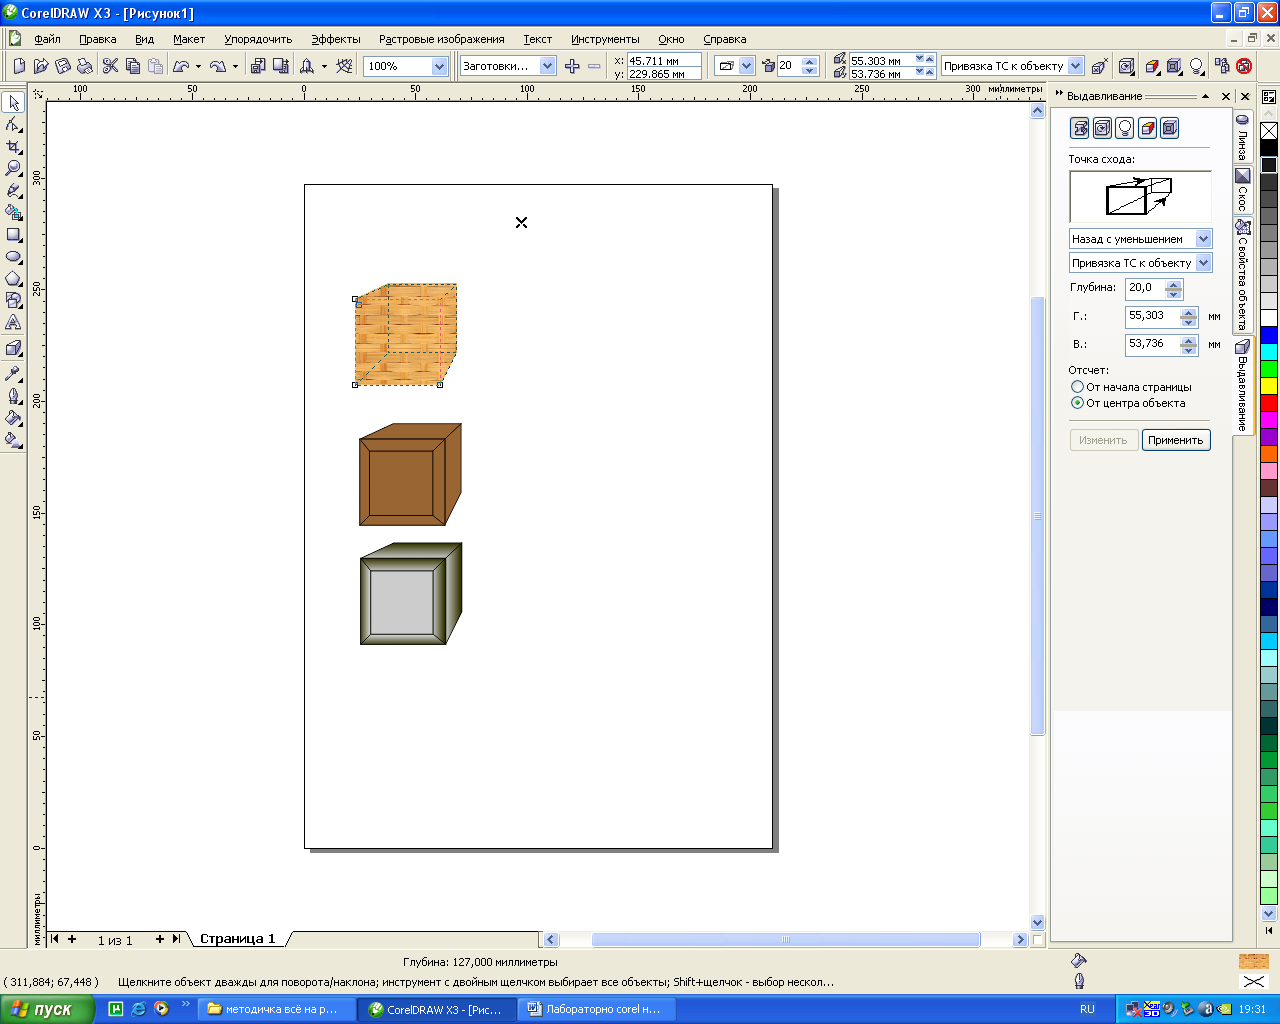Select the Interactive Fill tool
Image resolution: width=1280 pixels, height=1024 pixels.
tap(13, 440)
